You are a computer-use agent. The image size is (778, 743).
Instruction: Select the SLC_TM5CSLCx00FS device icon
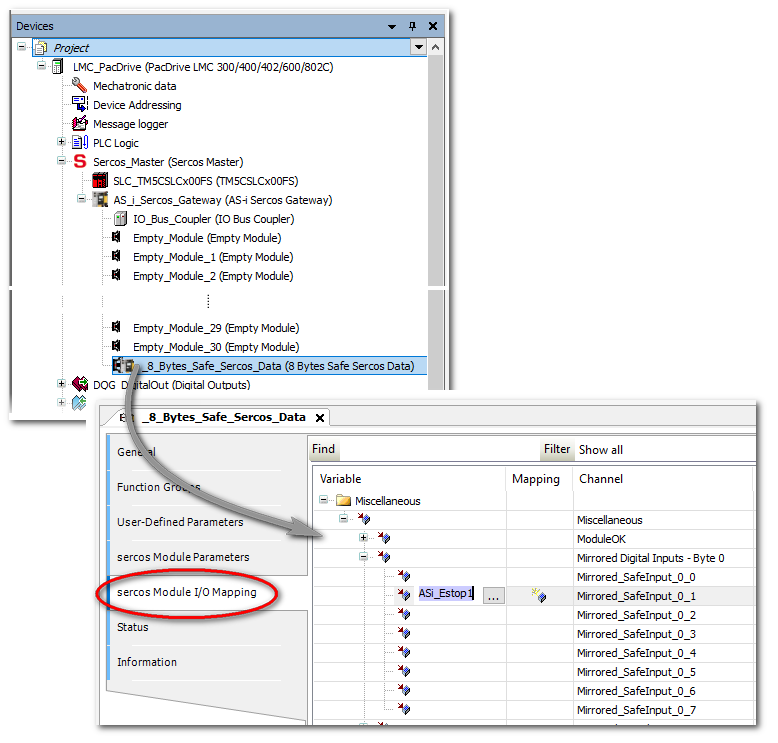(x=100, y=181)
